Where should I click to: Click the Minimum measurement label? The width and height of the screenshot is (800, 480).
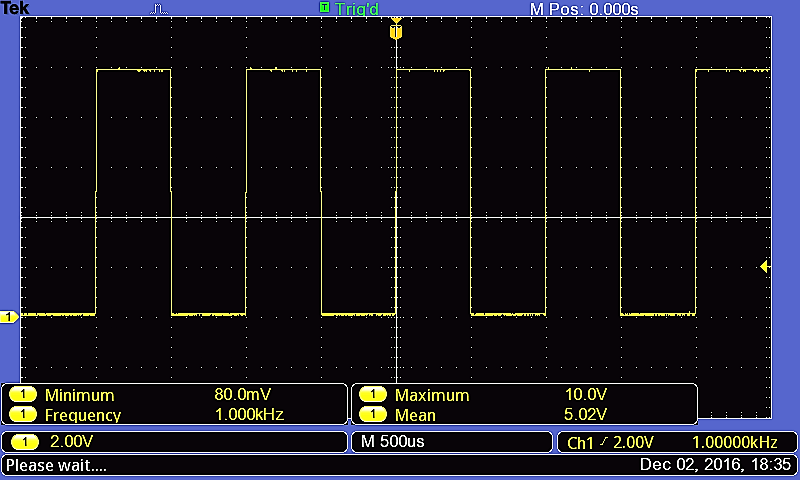pyautogui.click(x=80, y=395)
